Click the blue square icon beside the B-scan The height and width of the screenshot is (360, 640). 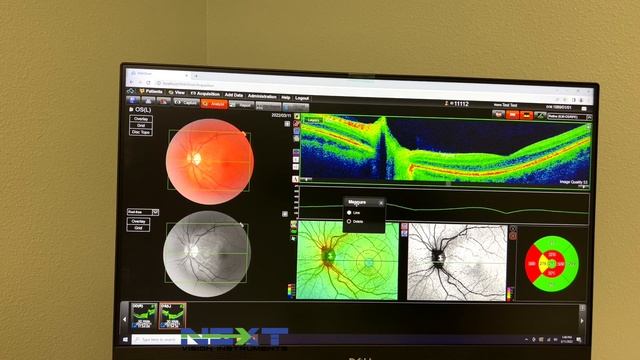pyautogui.click(x=297, y=131)
